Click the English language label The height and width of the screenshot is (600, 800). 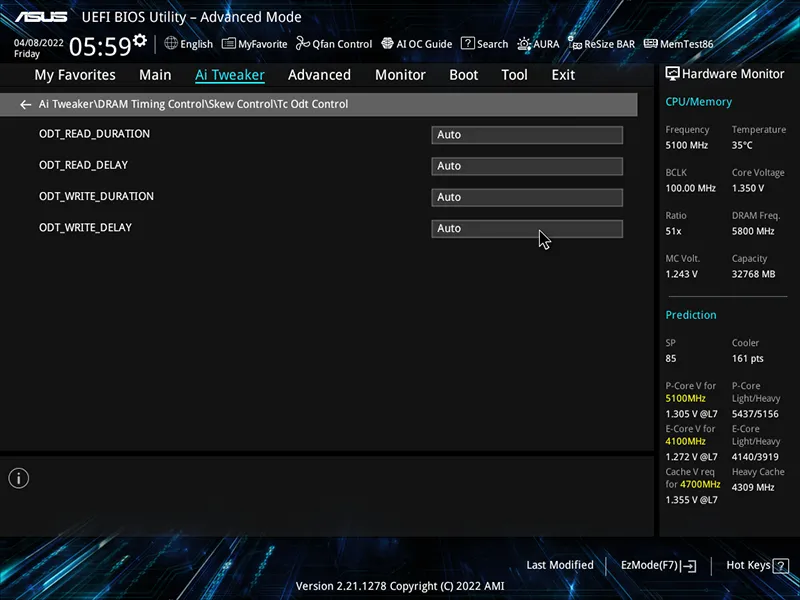coord(196,44)
